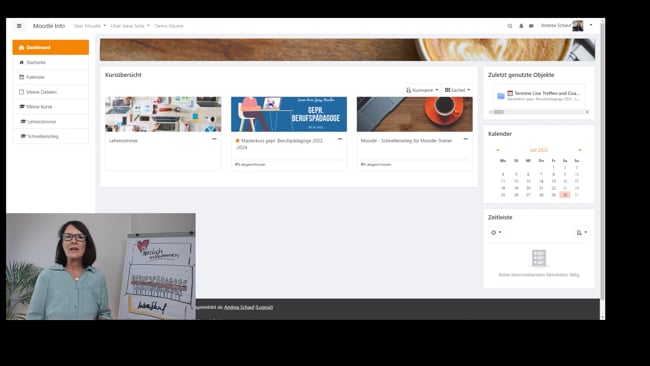Open Termine Live Treffen recent item
The height and width of the screenshot is (366, 650).
[x=539, y=96]
